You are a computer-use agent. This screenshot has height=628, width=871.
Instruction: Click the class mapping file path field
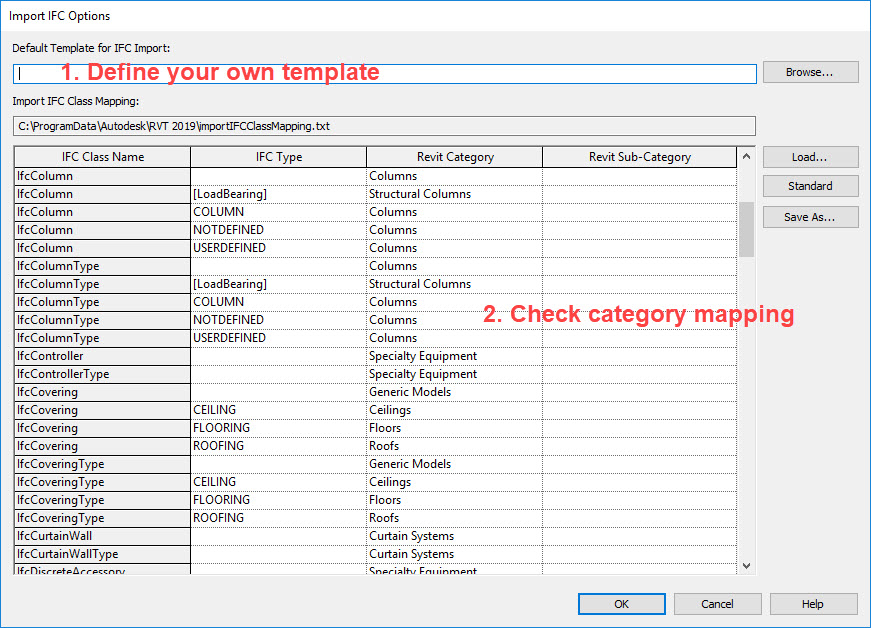pos(385,126)
